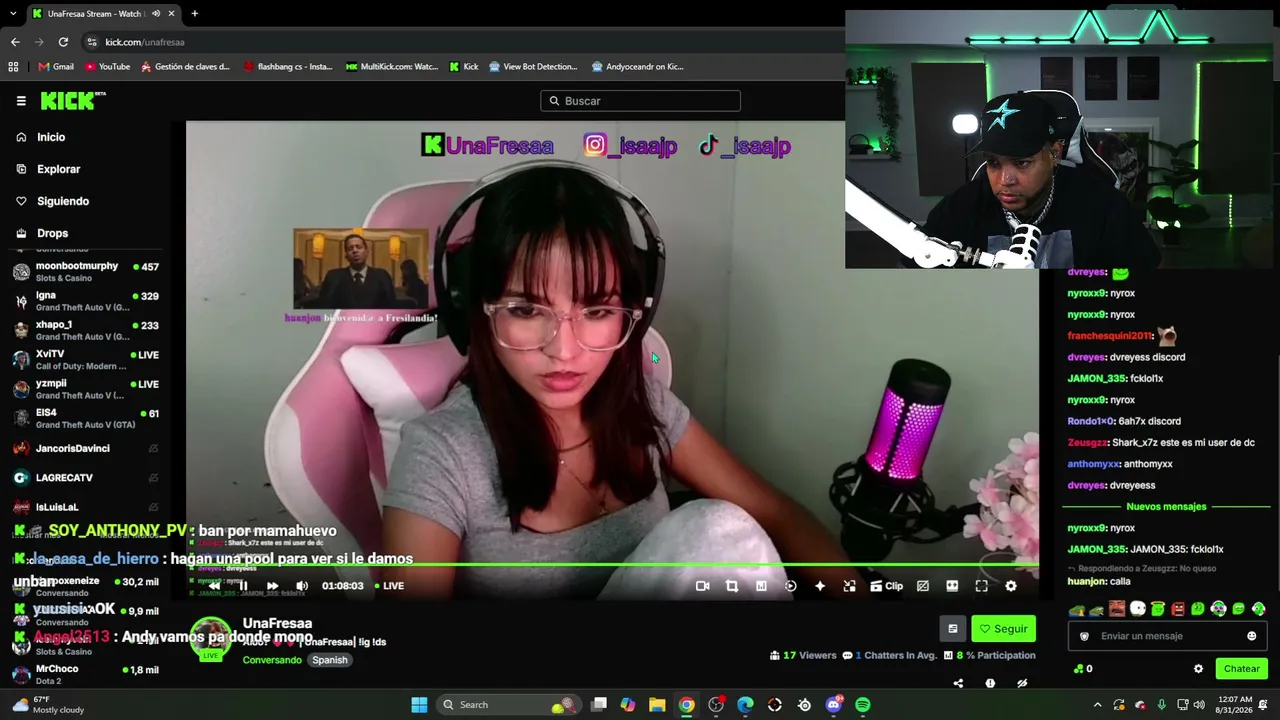Image resolution: width=1280 pixels, height=720 pixels.
Task: Click the sparkle icon in player controls
Action: (x=820, y=586)
